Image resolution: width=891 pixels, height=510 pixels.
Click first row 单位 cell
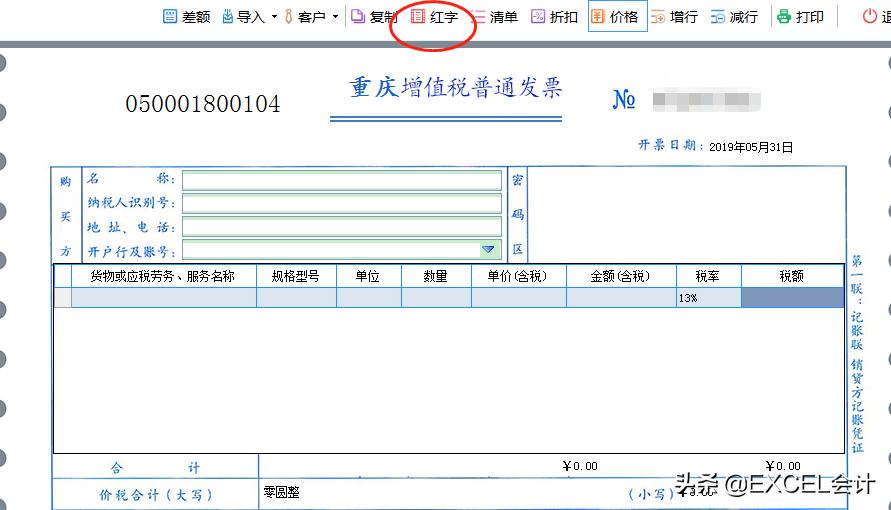click(x=369, y=298)
